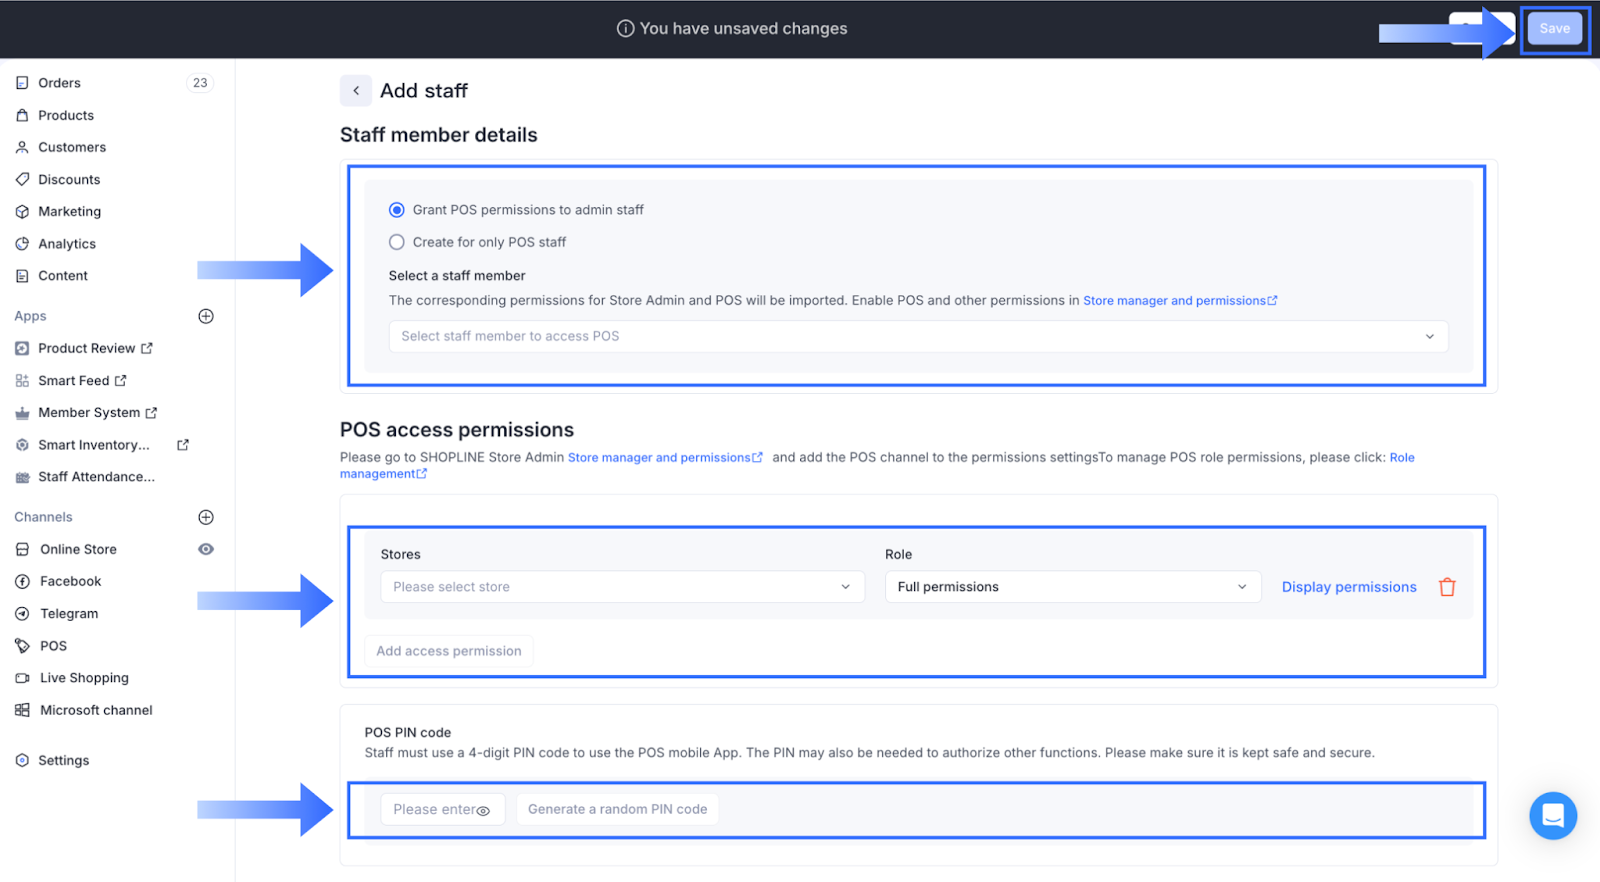Click the plus icon next to Channels
1600x882 pixels.
point(206,517)
